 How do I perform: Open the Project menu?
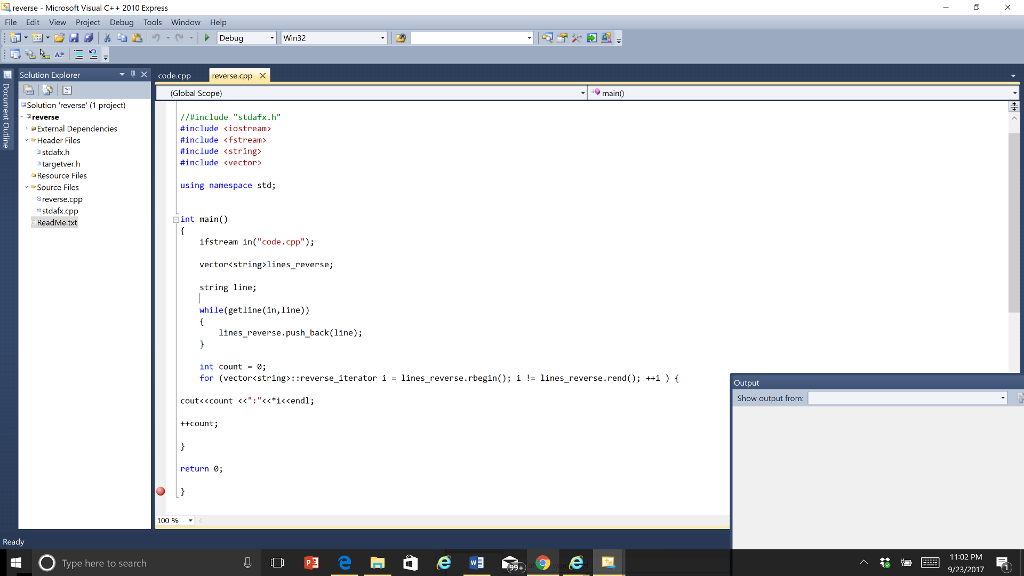pos(88,22)
